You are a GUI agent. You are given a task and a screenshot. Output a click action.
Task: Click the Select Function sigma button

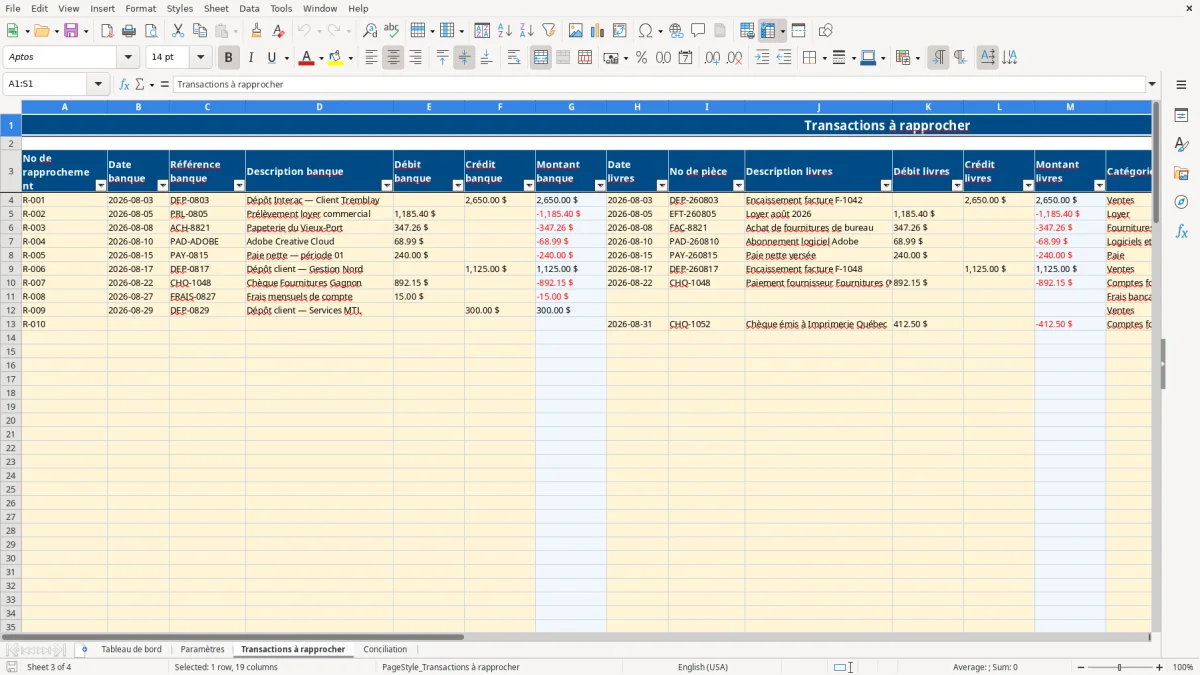tap(139, 85)
